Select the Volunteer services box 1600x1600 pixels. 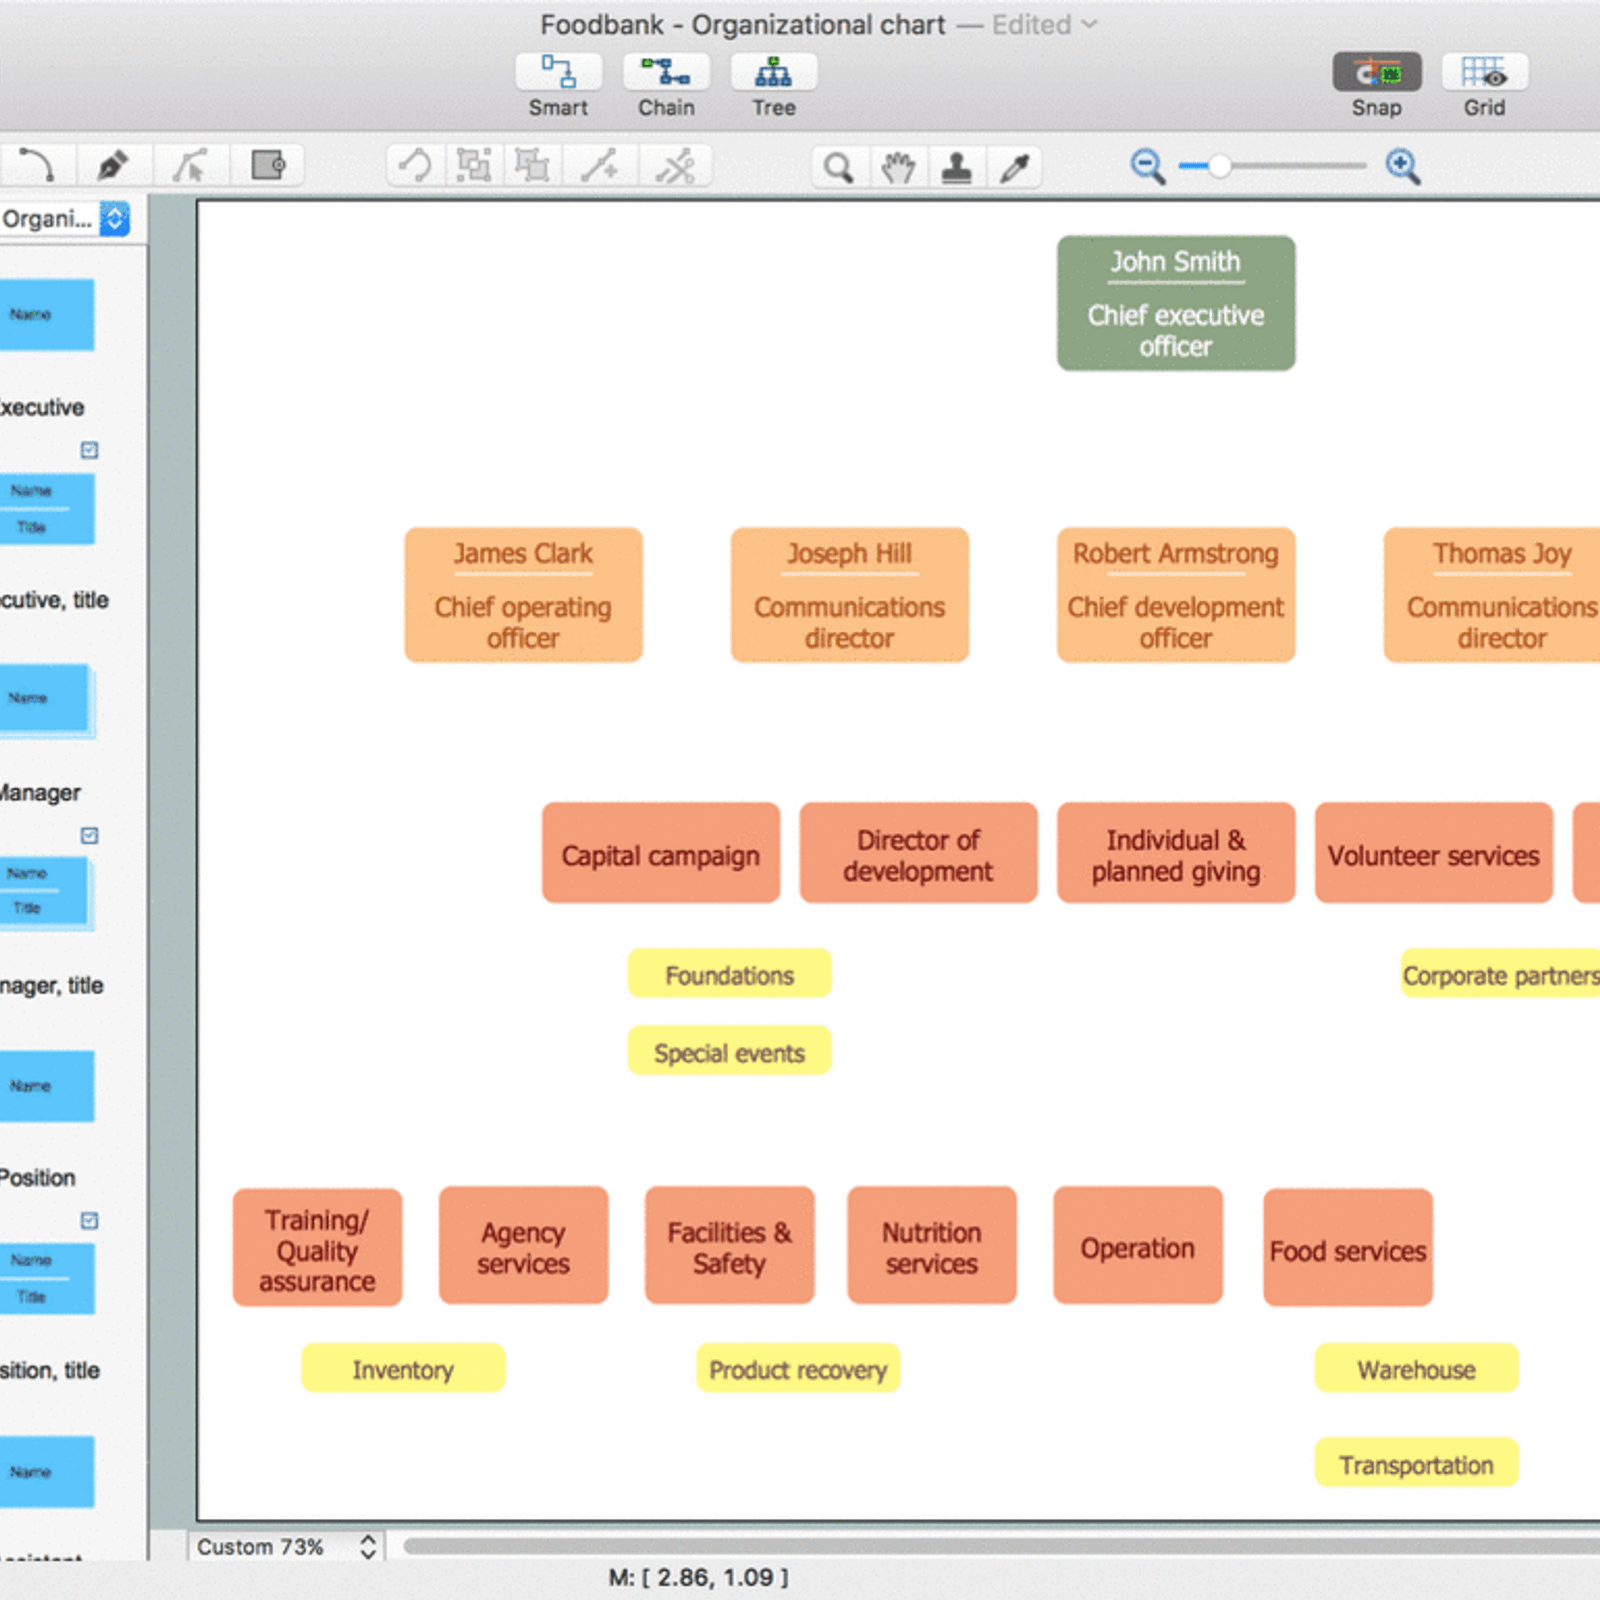coord(1434,853)
